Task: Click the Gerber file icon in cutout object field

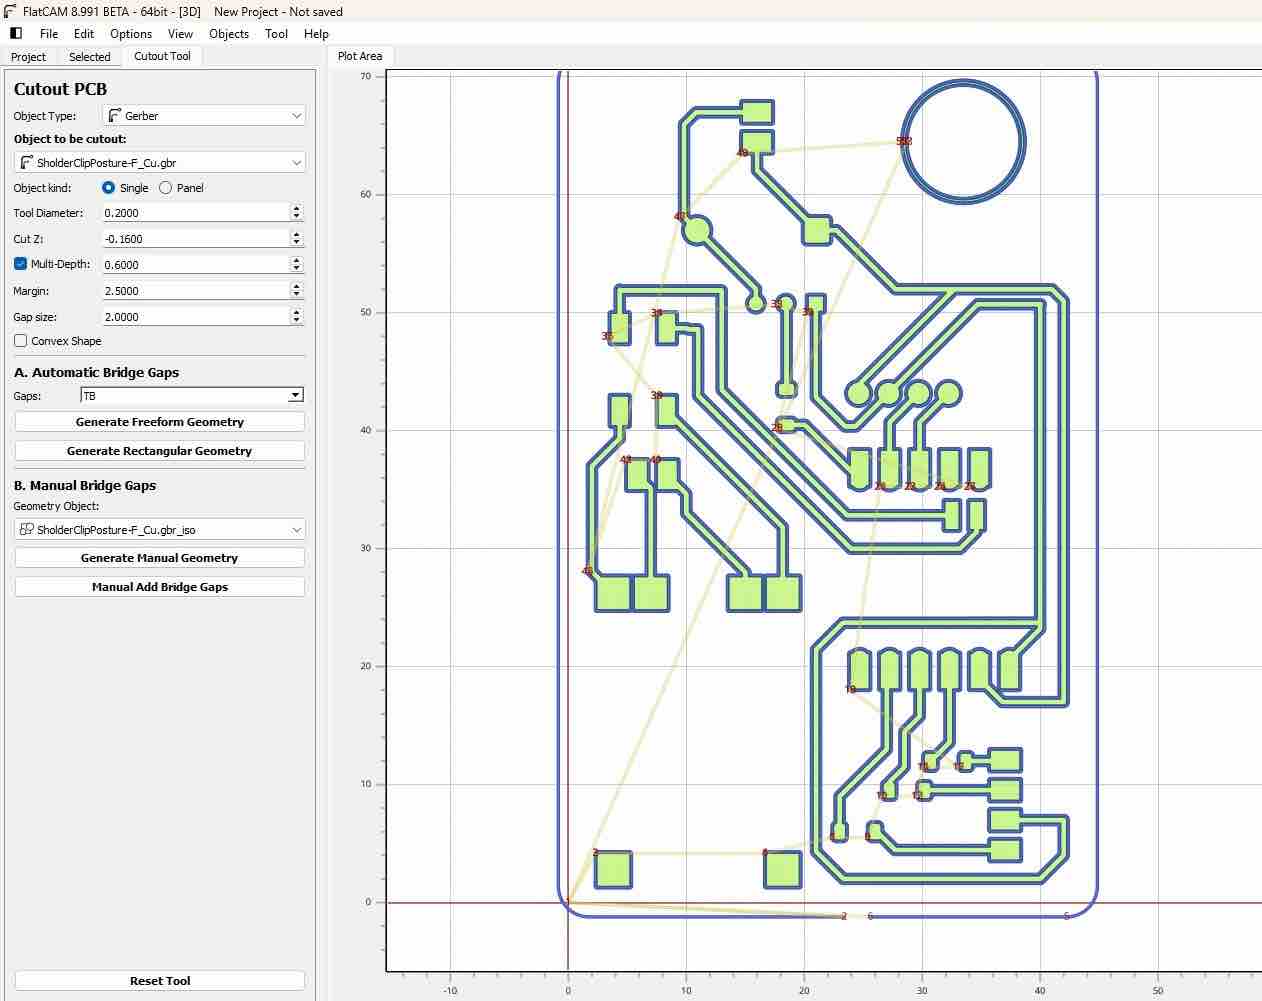Action: pos(27,162)
